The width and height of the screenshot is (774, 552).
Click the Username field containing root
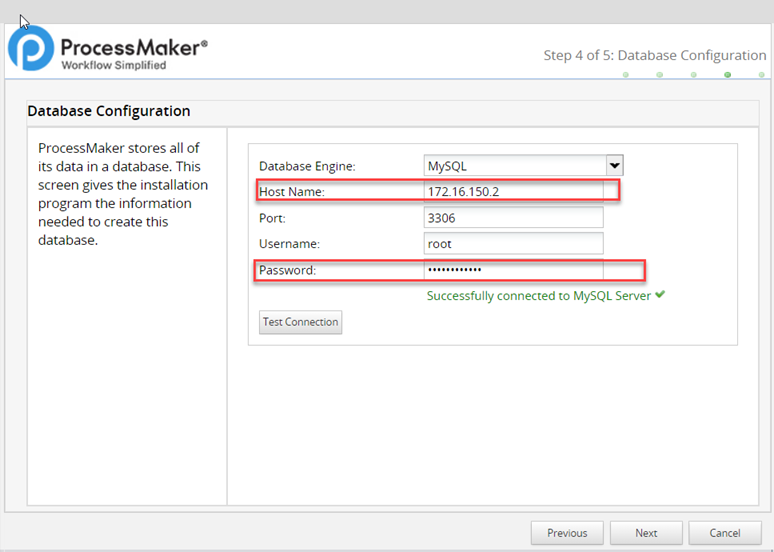pyautogui.click(x=513, y=243)
